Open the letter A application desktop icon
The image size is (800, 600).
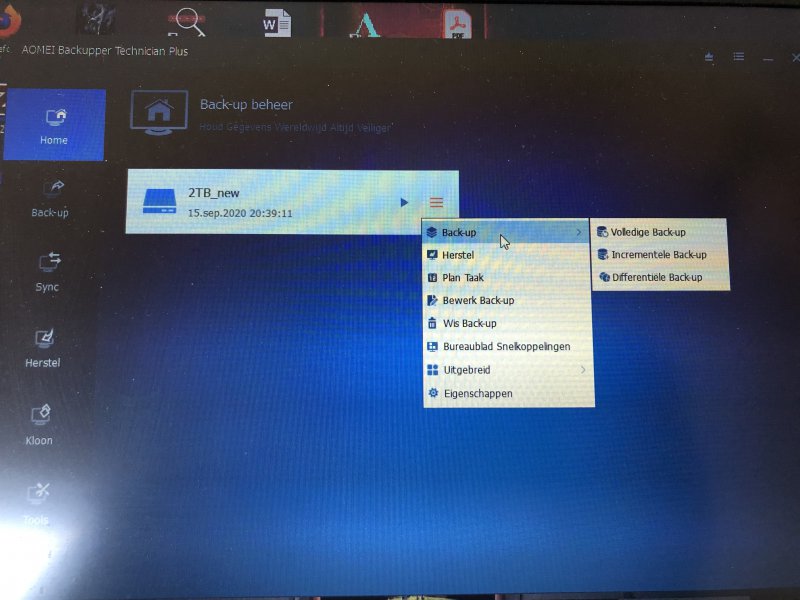365,25
